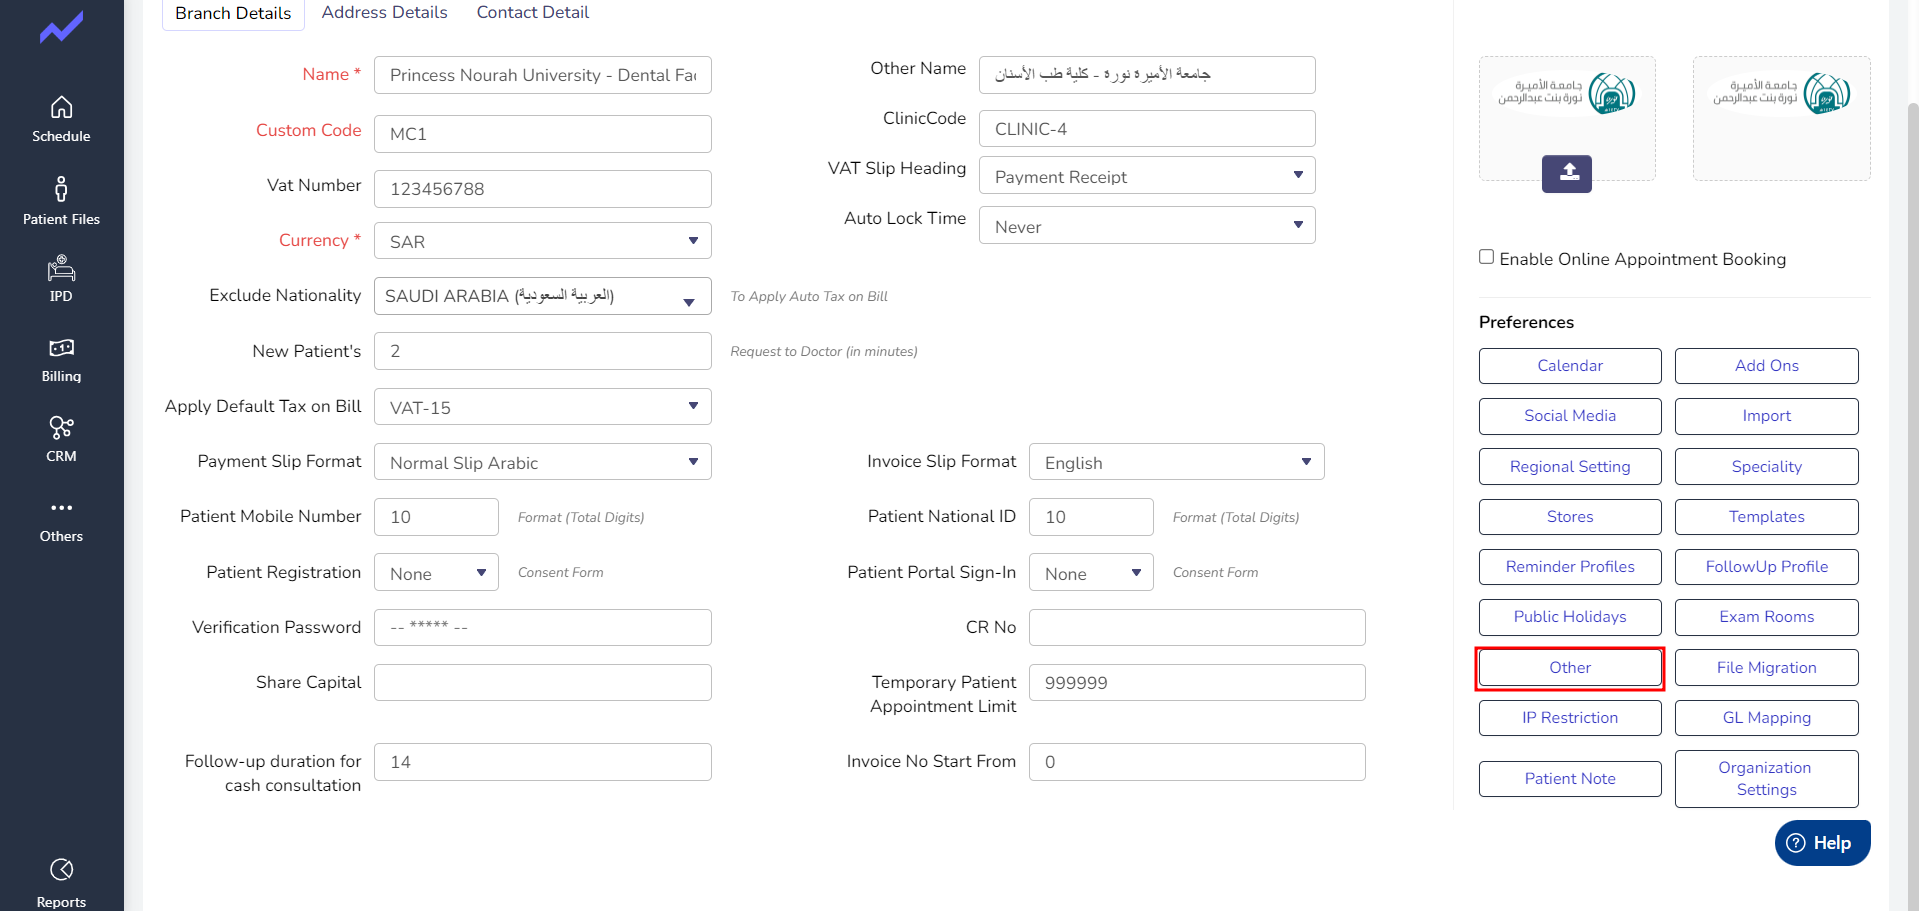Open Speciality preferences
This screenshot has height=911, width=1919.
point(1766,467)
